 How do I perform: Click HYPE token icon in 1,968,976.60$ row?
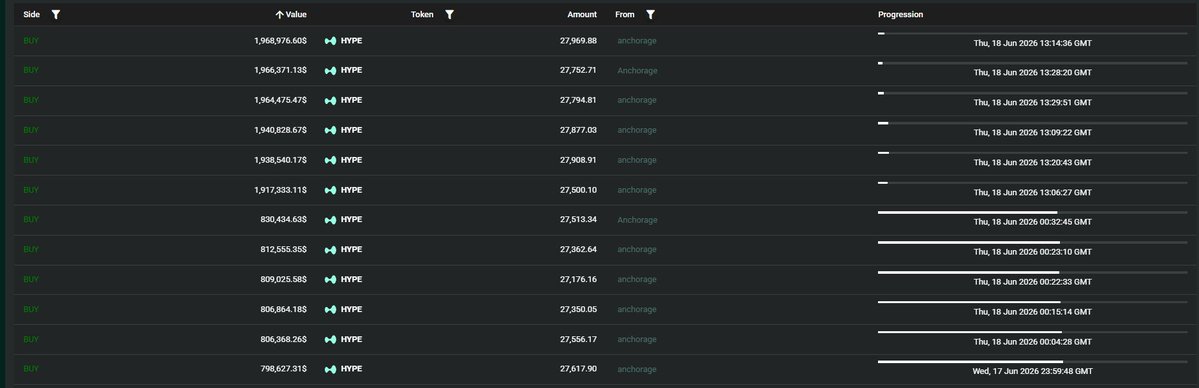point(330,41)
